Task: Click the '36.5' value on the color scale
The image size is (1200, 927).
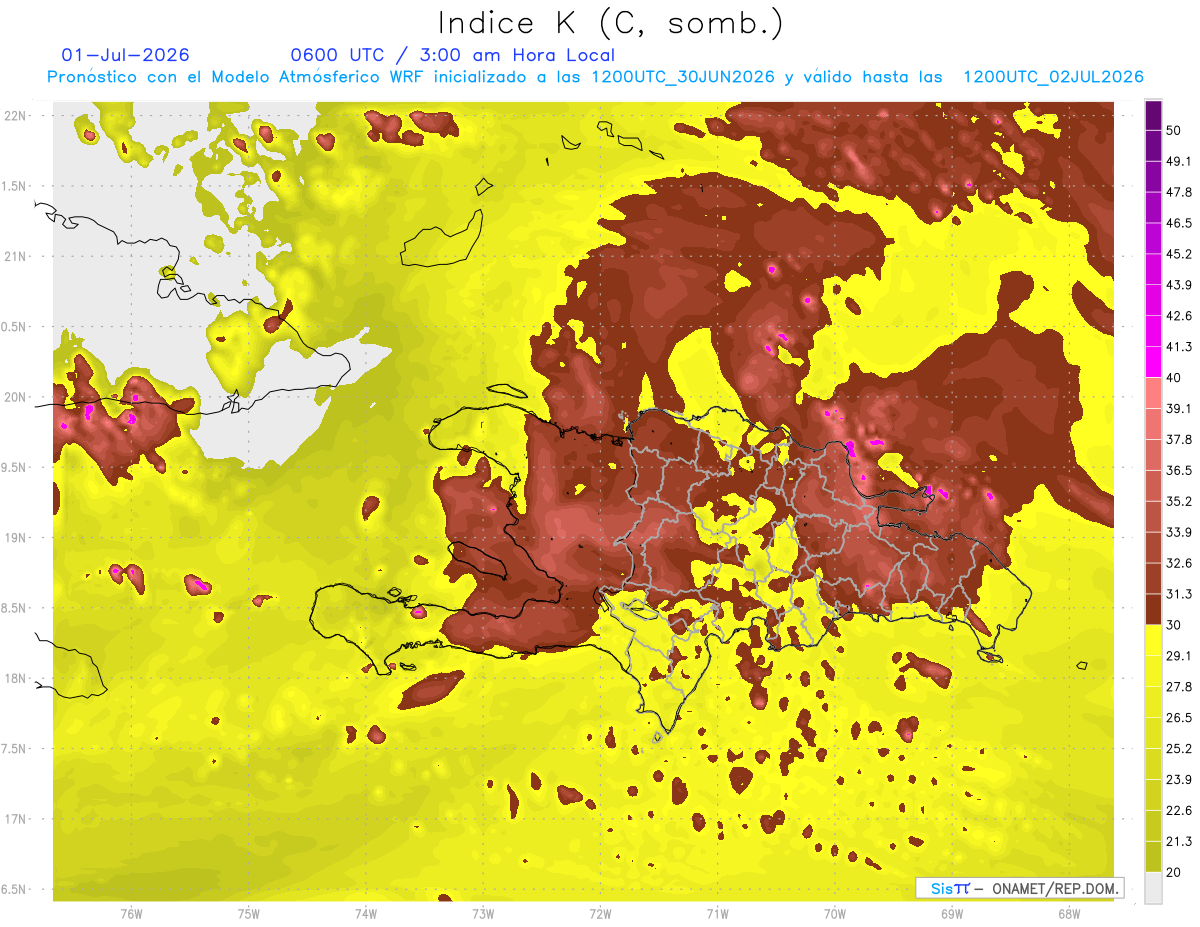Action: coord(1179,470)
